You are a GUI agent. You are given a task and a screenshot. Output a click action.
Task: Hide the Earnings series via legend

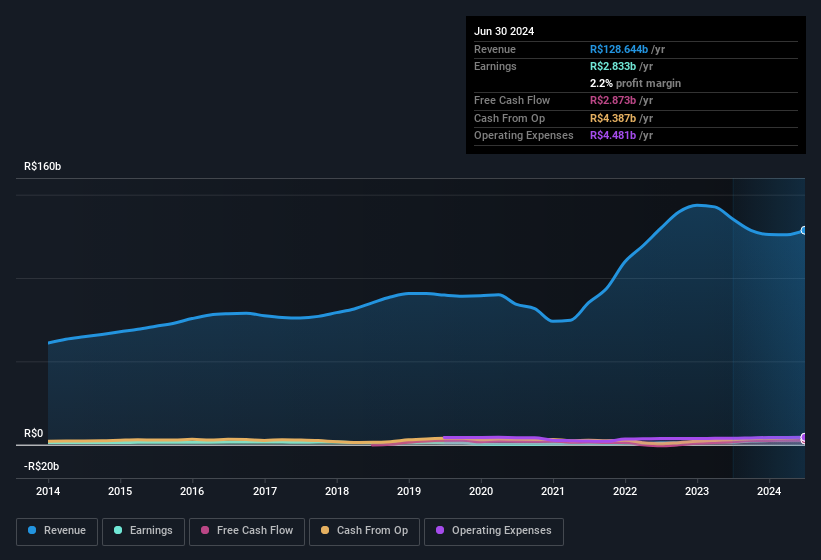coord(142,531)
